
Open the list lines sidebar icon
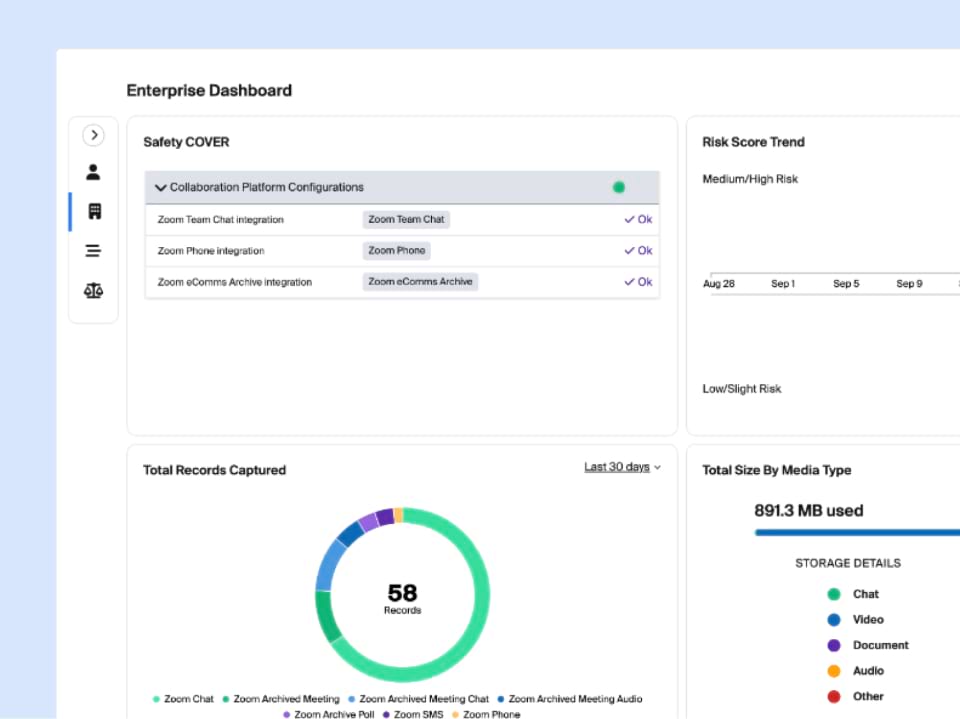pyautogui.click(x=93, y=251)
